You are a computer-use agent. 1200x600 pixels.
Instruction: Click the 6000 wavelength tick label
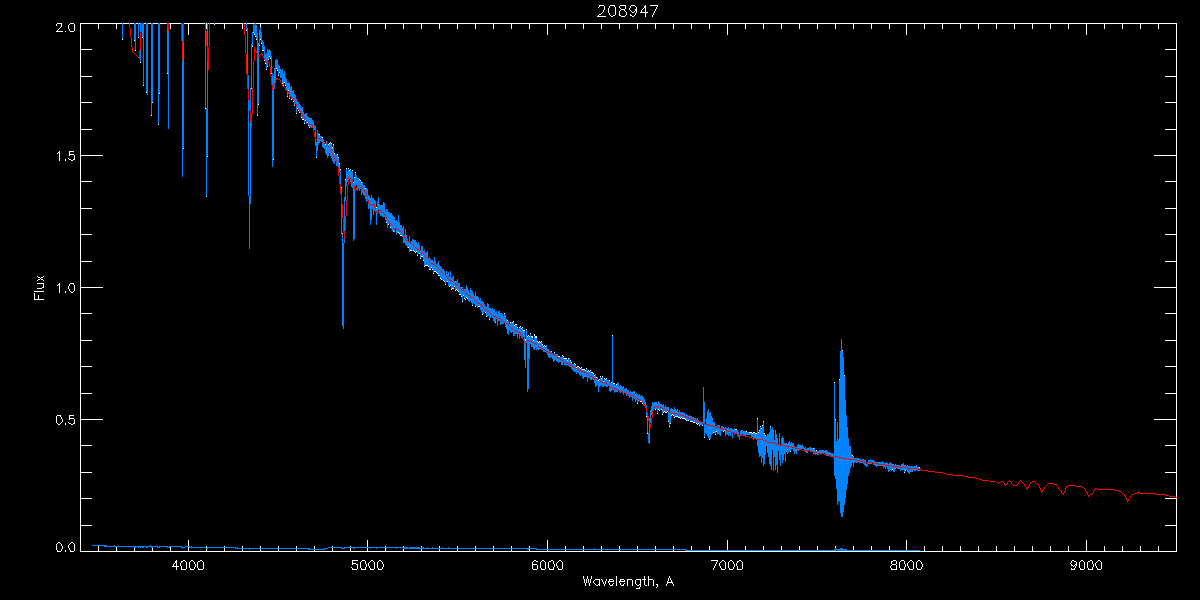coord(547,566)
